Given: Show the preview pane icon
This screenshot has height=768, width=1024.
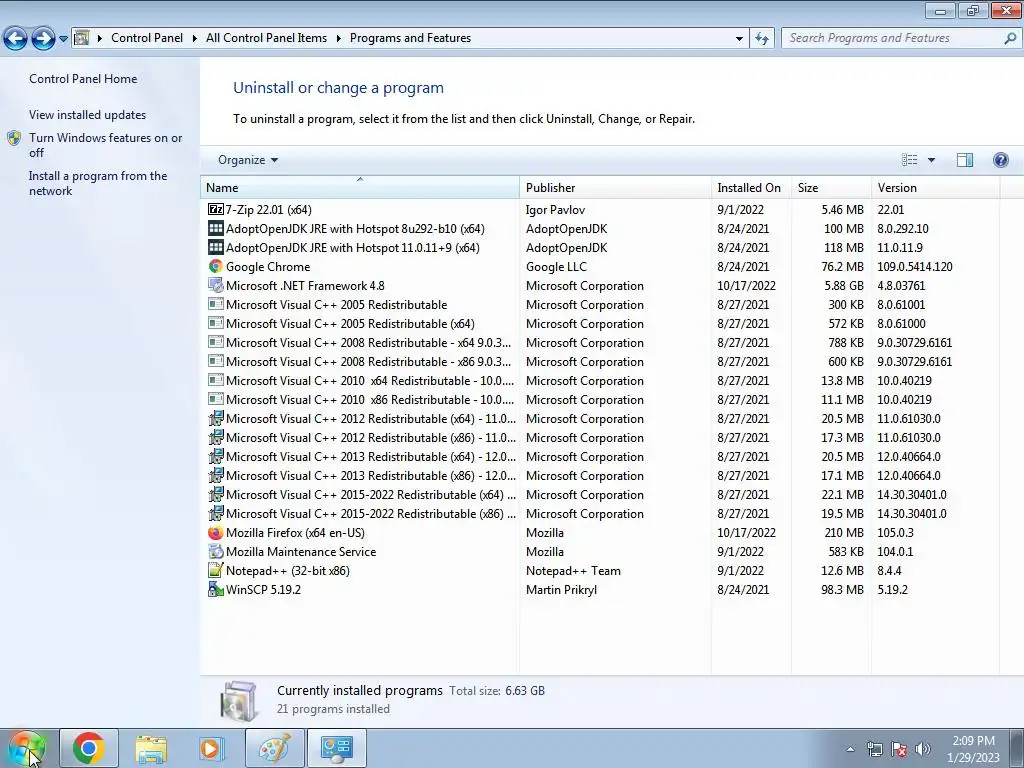Looking at the screenshot, I should 965,160.
